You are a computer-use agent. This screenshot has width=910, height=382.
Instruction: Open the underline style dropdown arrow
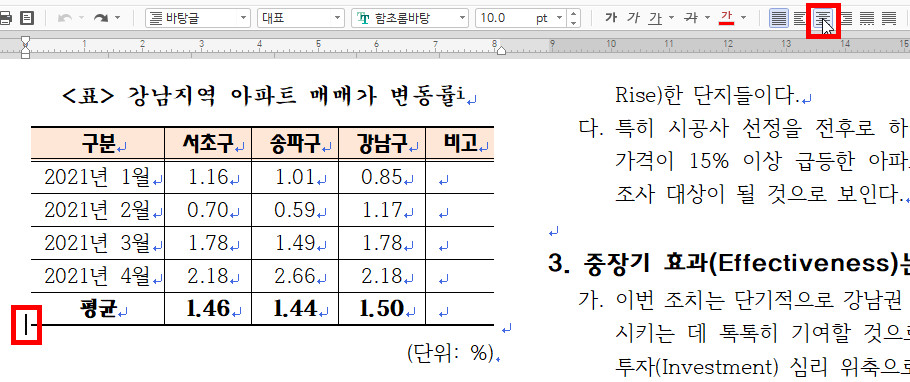click(671, 19)
